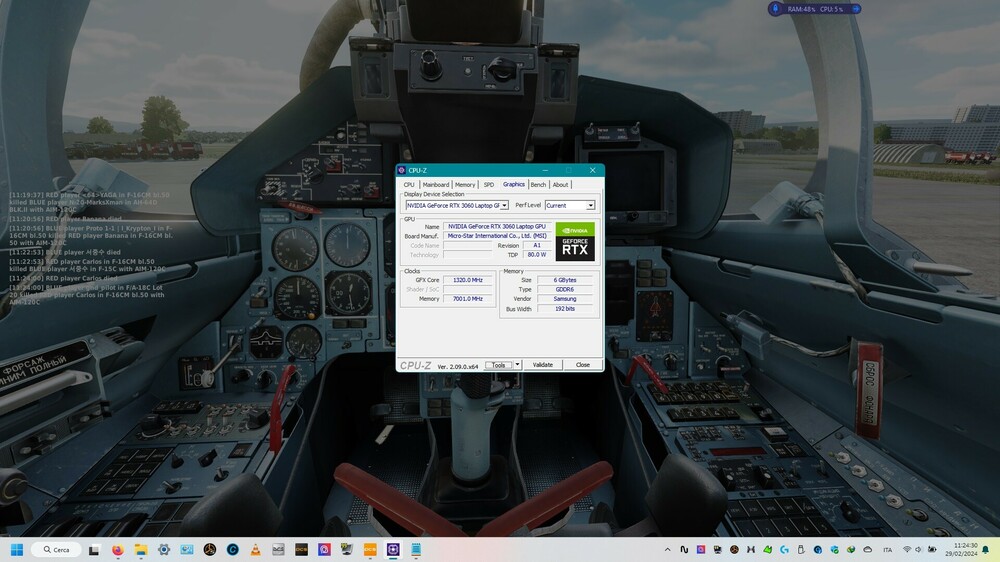Expand the Tools dropdown arrow
The image size is (1000, 562).
click(517, 365)
